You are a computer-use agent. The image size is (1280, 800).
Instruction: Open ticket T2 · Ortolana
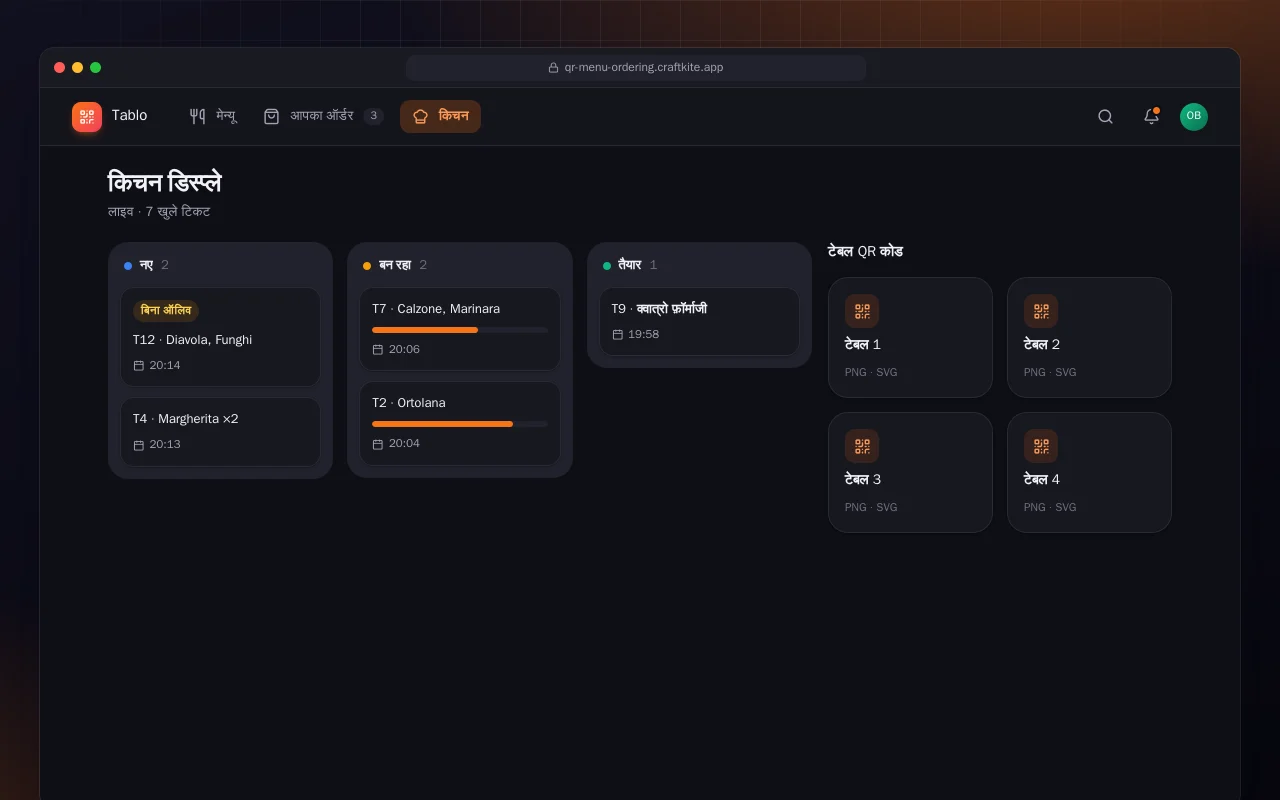[x=460, y=423]
